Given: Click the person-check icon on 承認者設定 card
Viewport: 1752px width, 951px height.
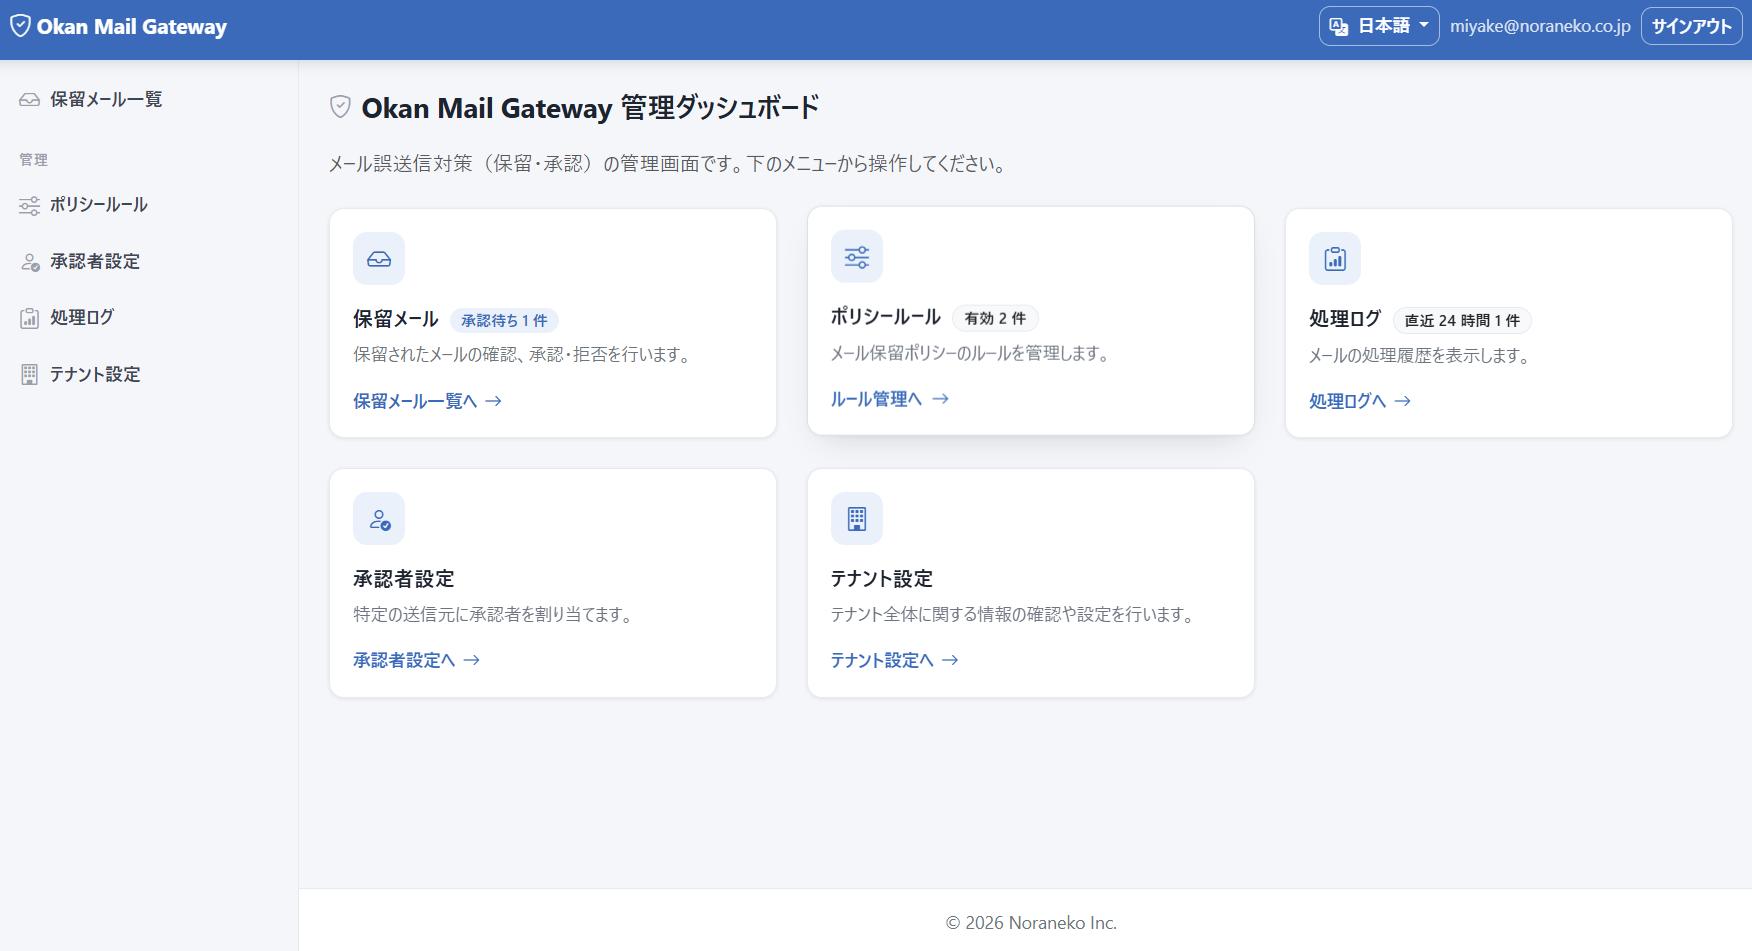Looking at the screenshot, I should [x=379, y=519].
